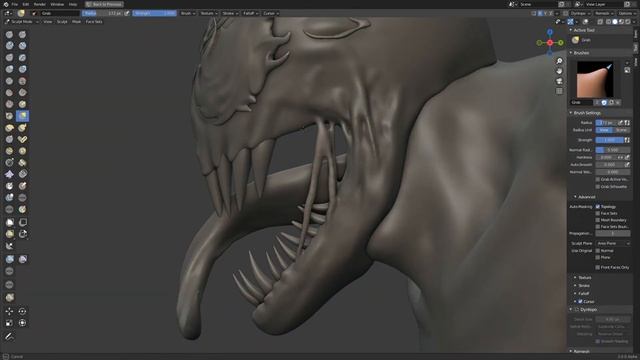Open the File menu

pos(15,4)
